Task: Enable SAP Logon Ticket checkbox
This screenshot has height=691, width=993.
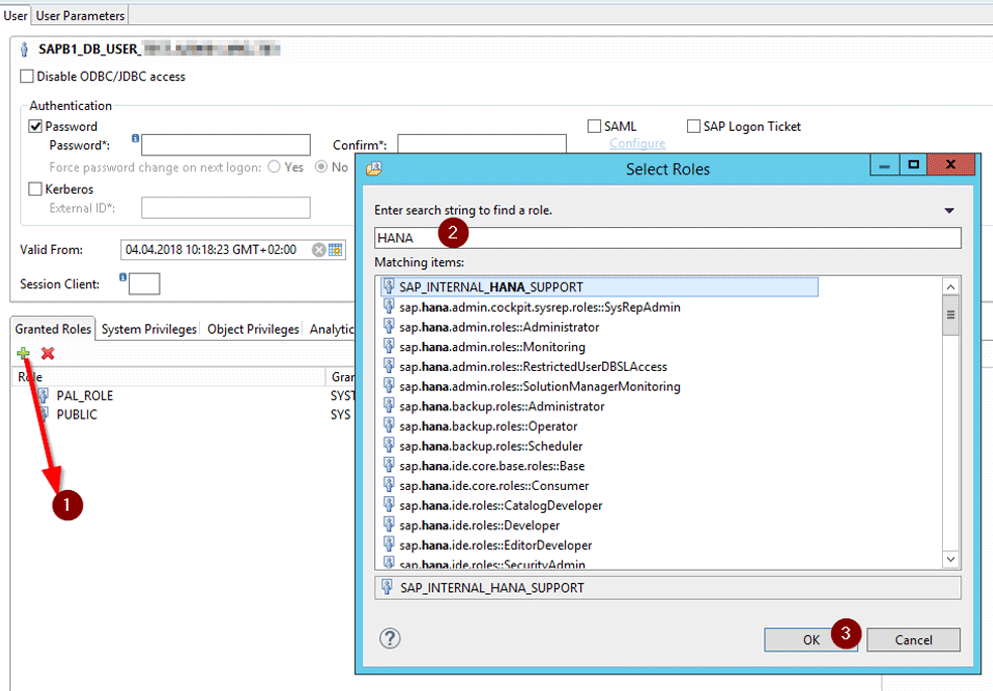Action: (693, 126)
